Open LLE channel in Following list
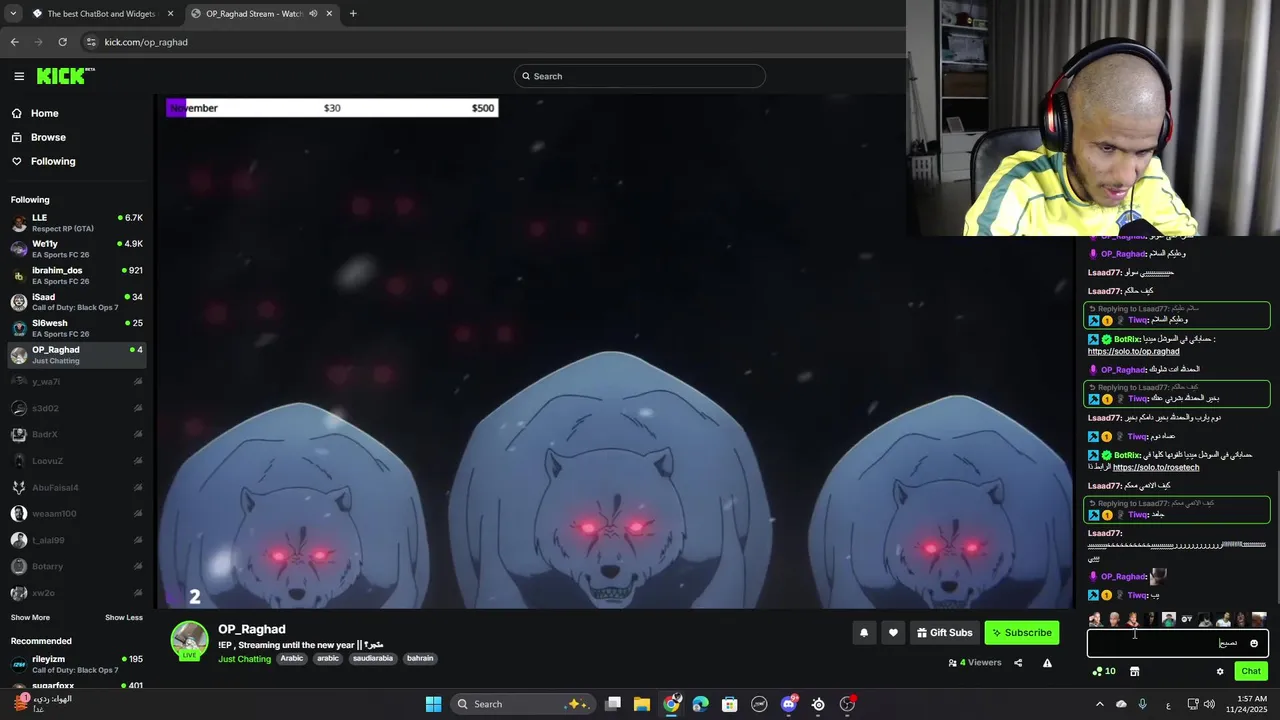This screenshot has height=720, width=1280. (77, 222)
